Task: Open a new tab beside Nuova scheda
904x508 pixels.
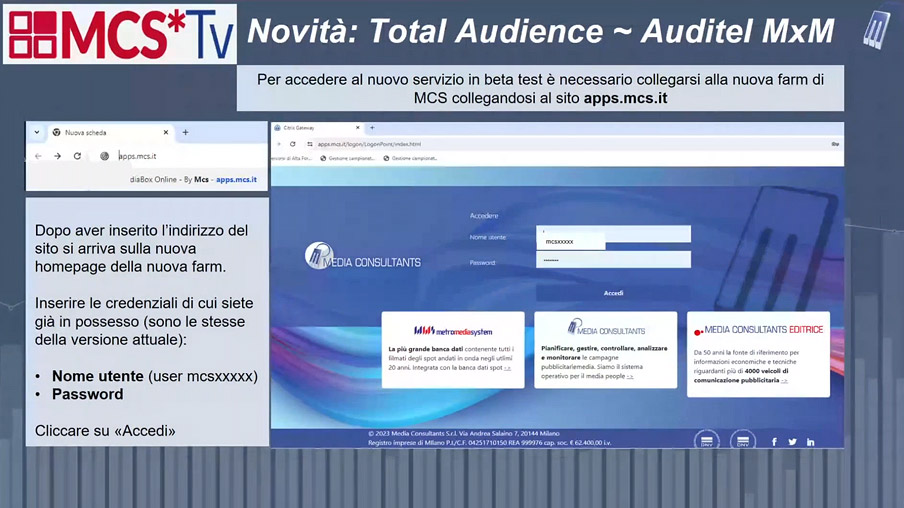Action: [186, 132]
